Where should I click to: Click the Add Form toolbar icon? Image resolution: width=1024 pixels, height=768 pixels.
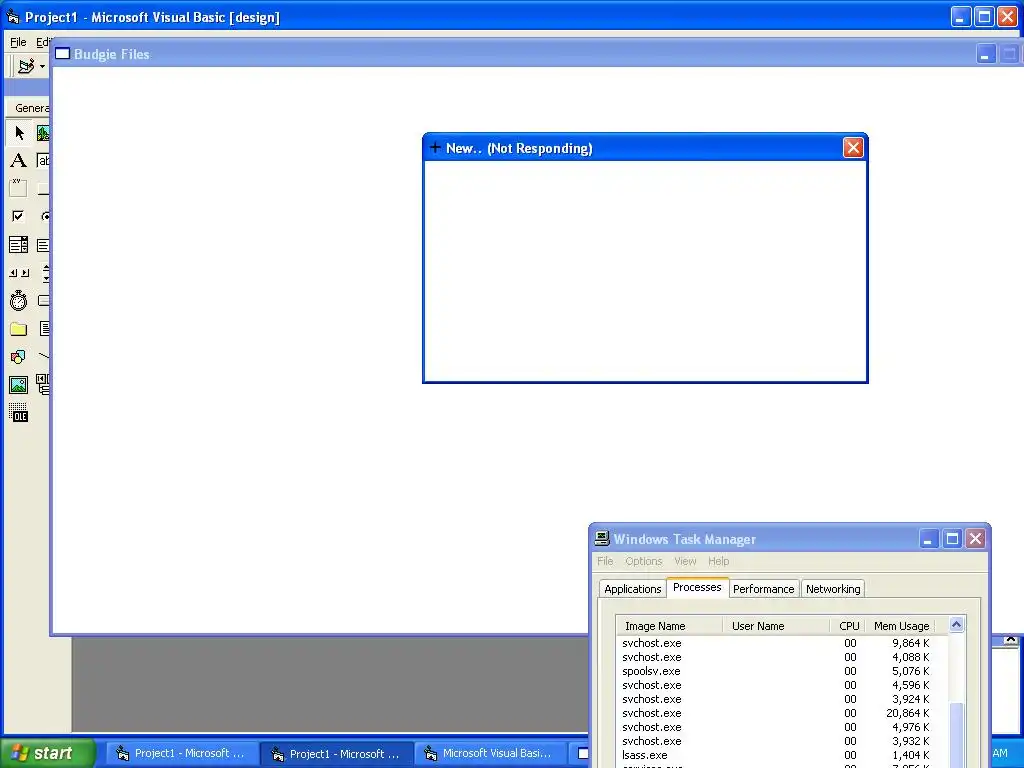click(x=26, y=66)
